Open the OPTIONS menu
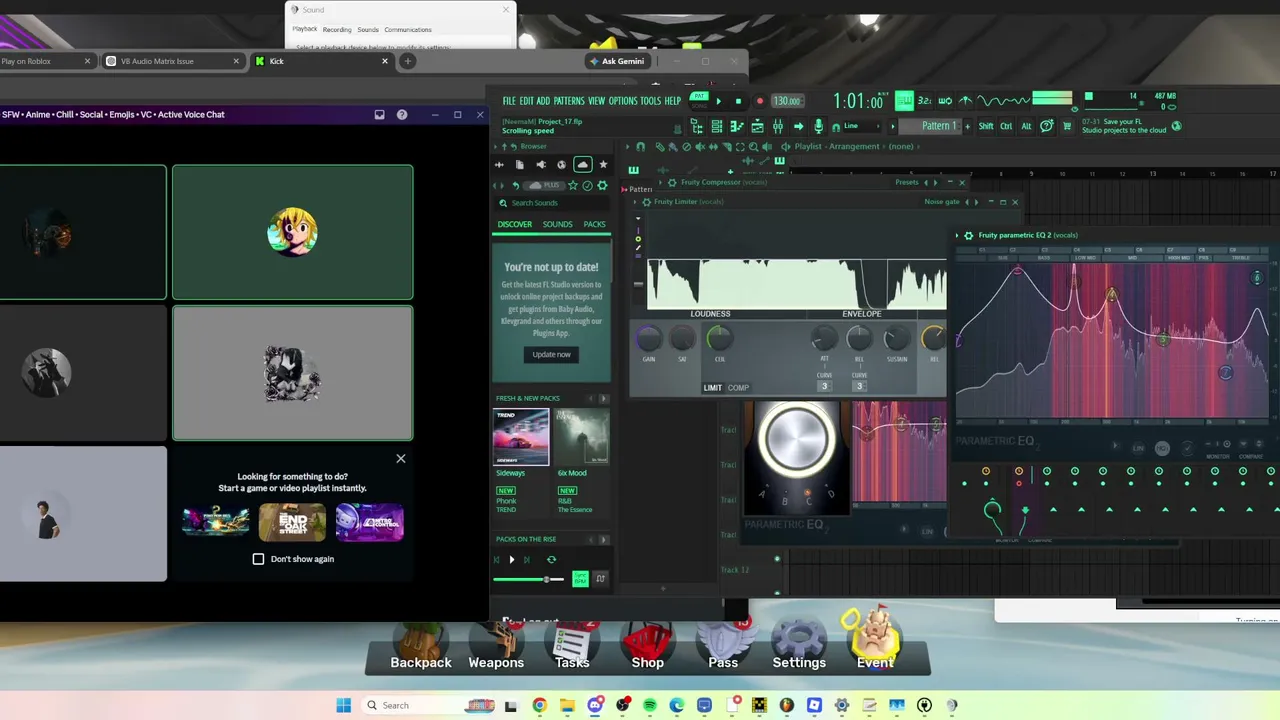Image resolution: width=1280 pixels, height=720 pixels. (x=623, y=101)
